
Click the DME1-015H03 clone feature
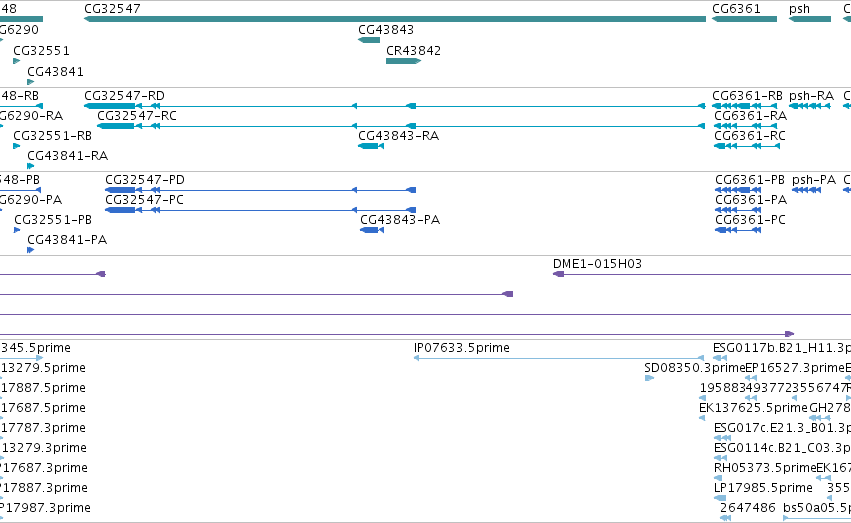[x=702, y=274]
